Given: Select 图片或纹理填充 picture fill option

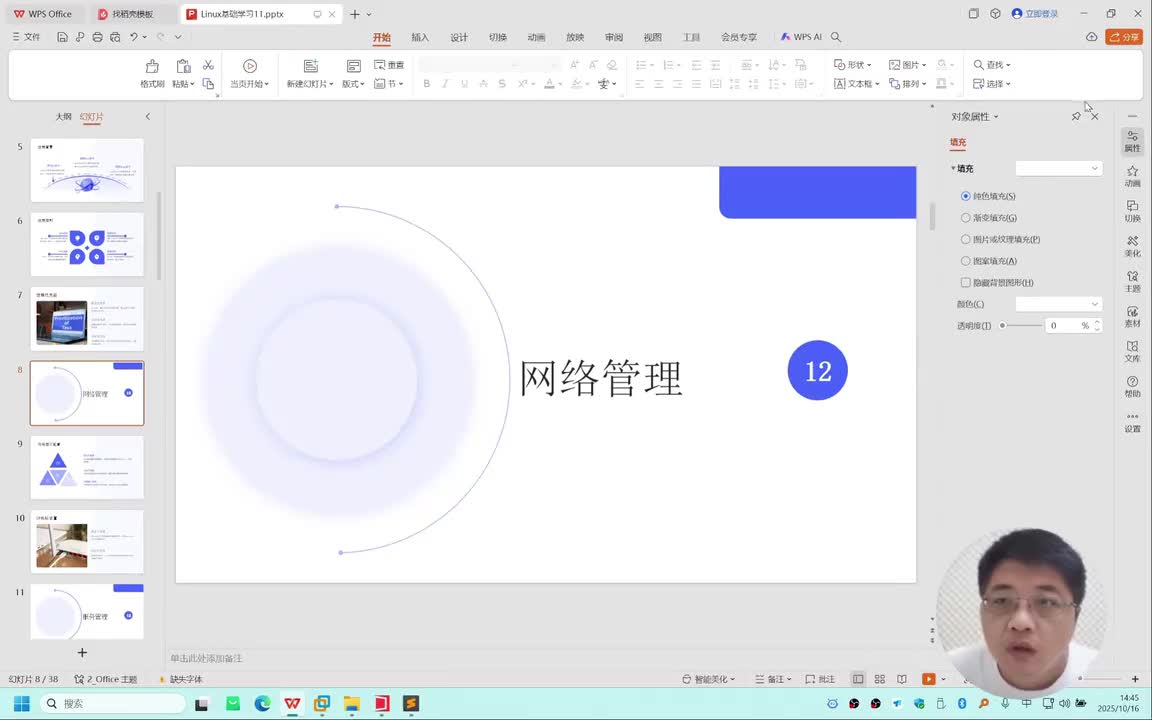Looking at the screenshot, I should [x=965, y=239].
